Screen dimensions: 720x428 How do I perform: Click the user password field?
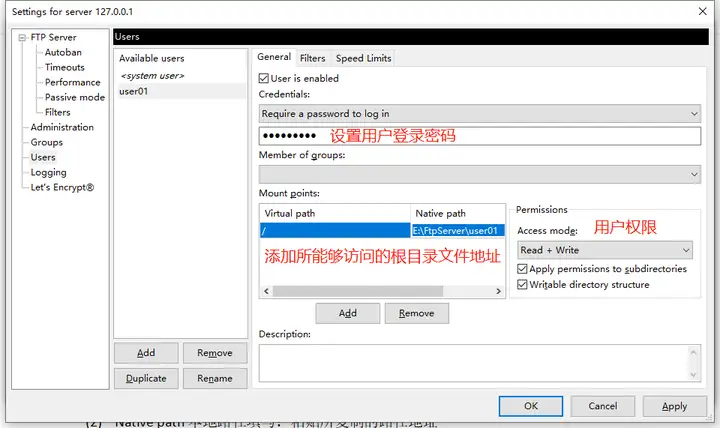[479, 136]
